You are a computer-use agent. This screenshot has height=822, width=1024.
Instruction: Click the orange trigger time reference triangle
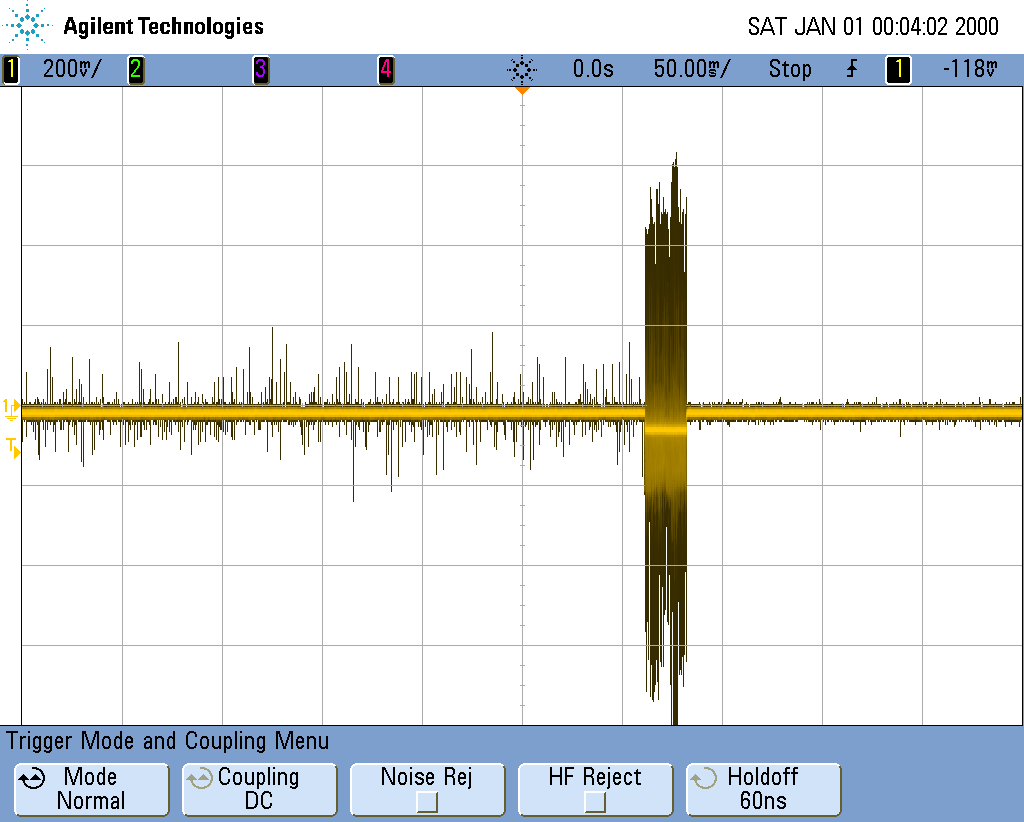click(x=521, y=91)
